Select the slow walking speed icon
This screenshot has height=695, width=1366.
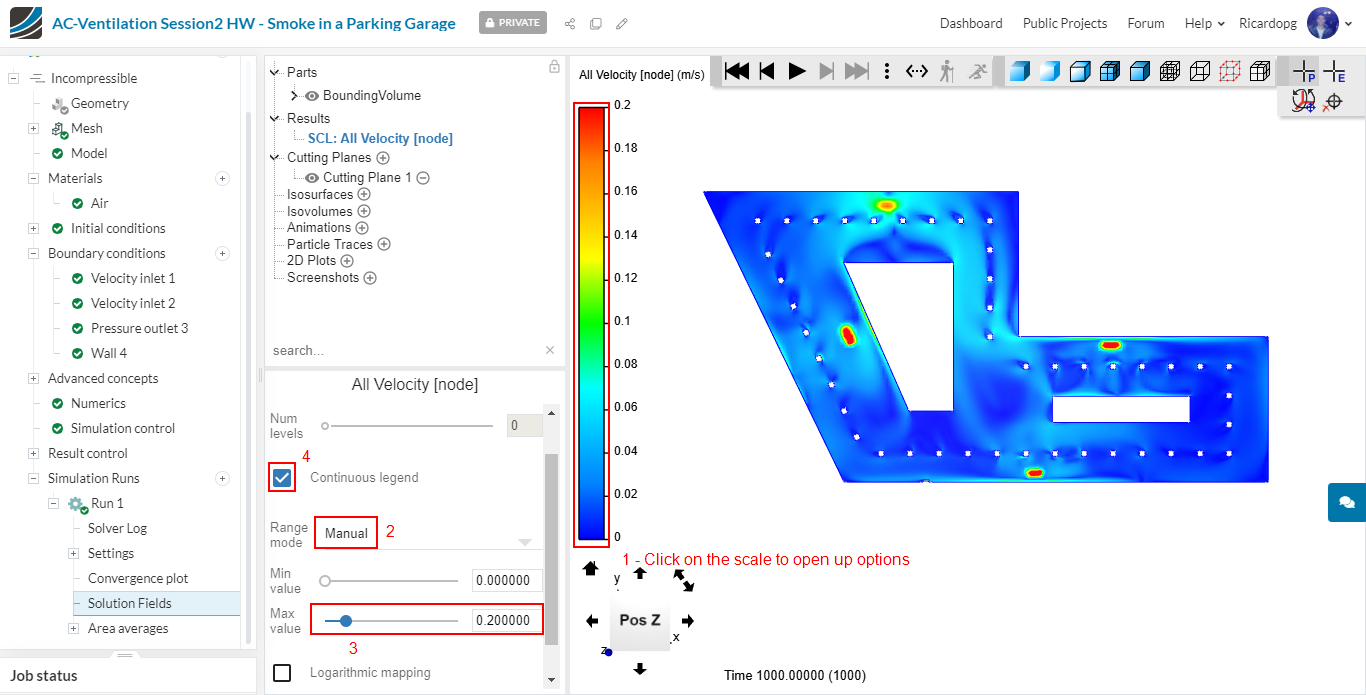tap(947, 71)
